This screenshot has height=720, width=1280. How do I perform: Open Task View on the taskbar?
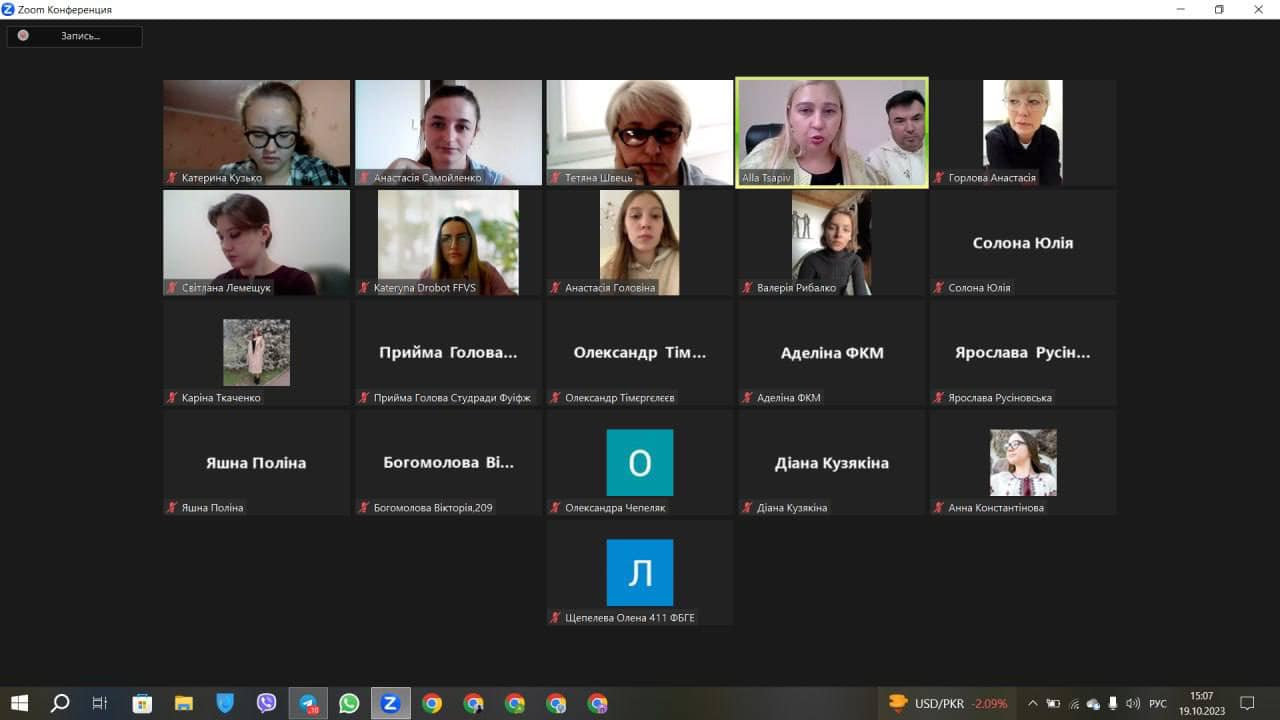(100, 703)
